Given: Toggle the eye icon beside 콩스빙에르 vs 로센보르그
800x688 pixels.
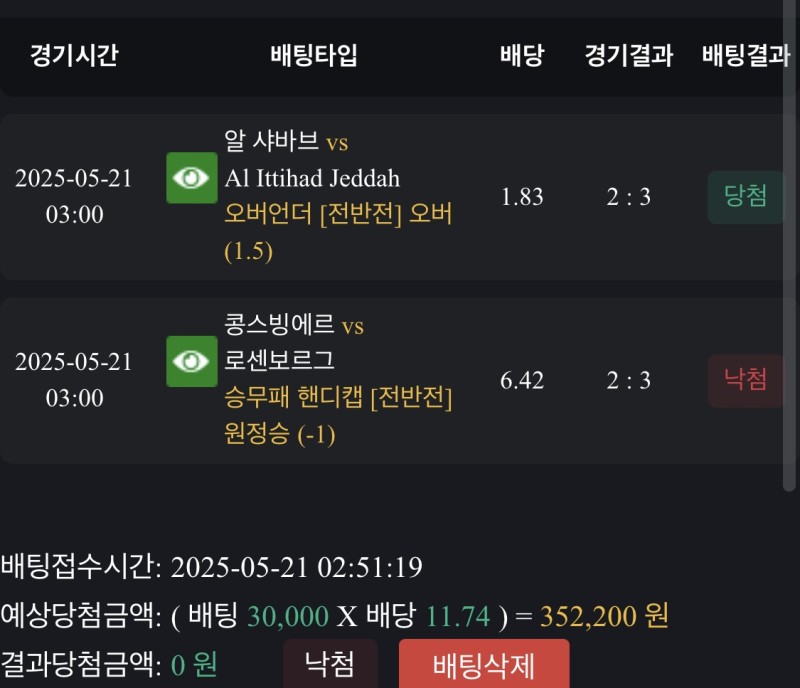Looking at the screenshot, I should 191,361.
